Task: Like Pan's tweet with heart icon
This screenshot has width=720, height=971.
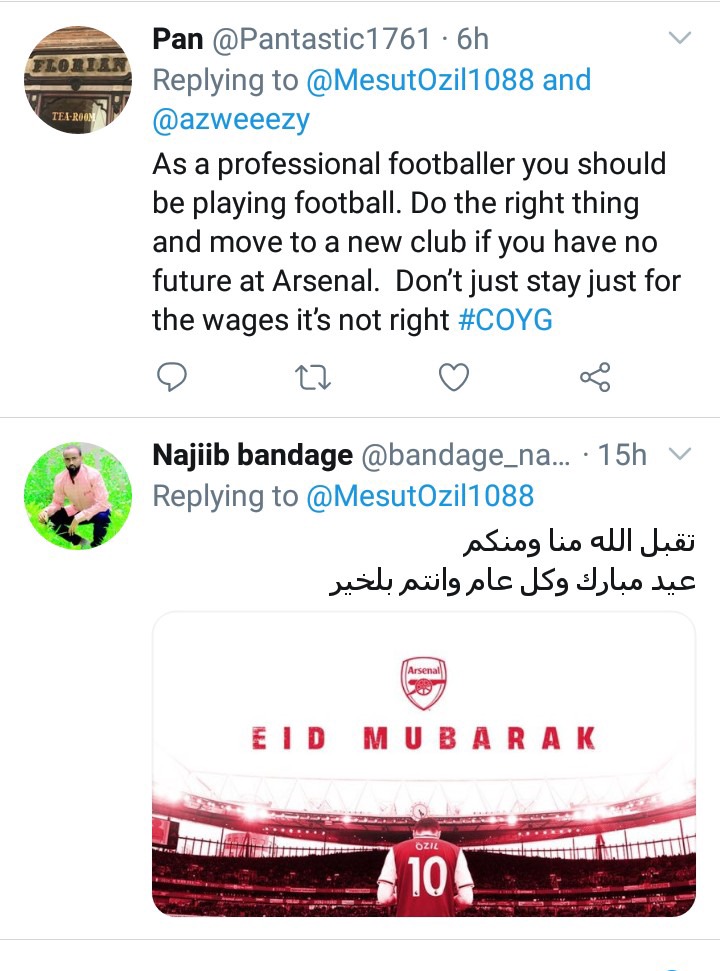Action: pos(454,377)
